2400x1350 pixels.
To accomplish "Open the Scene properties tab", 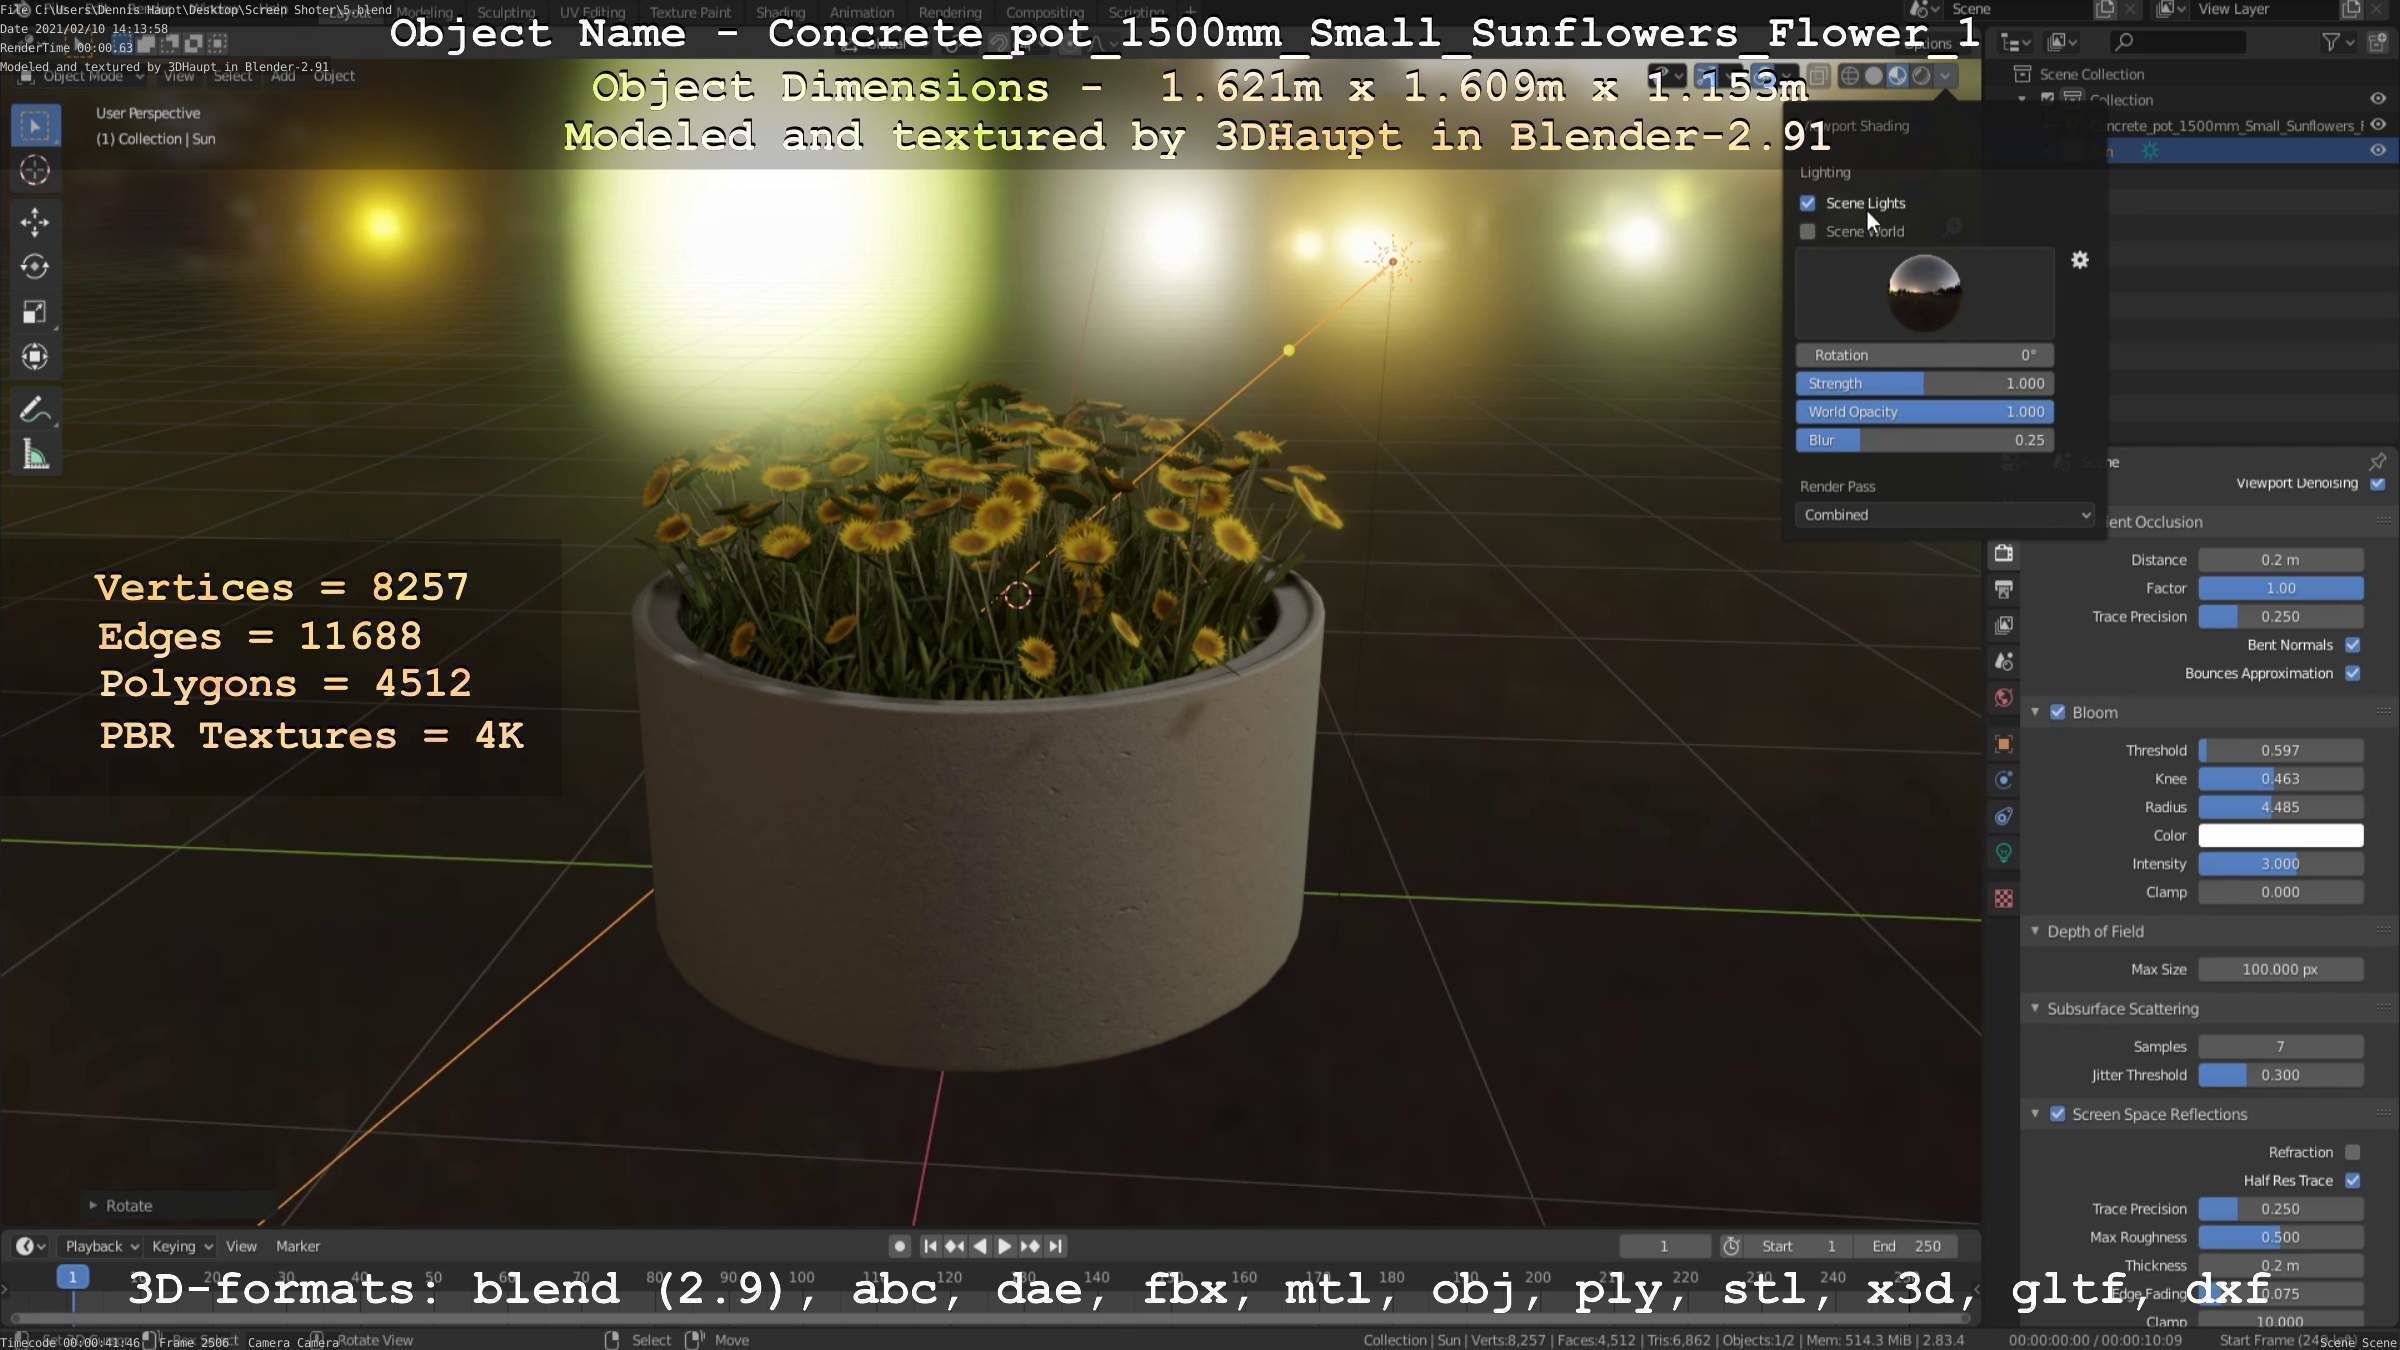I will pyautogui.click(x=2004, y=661).
